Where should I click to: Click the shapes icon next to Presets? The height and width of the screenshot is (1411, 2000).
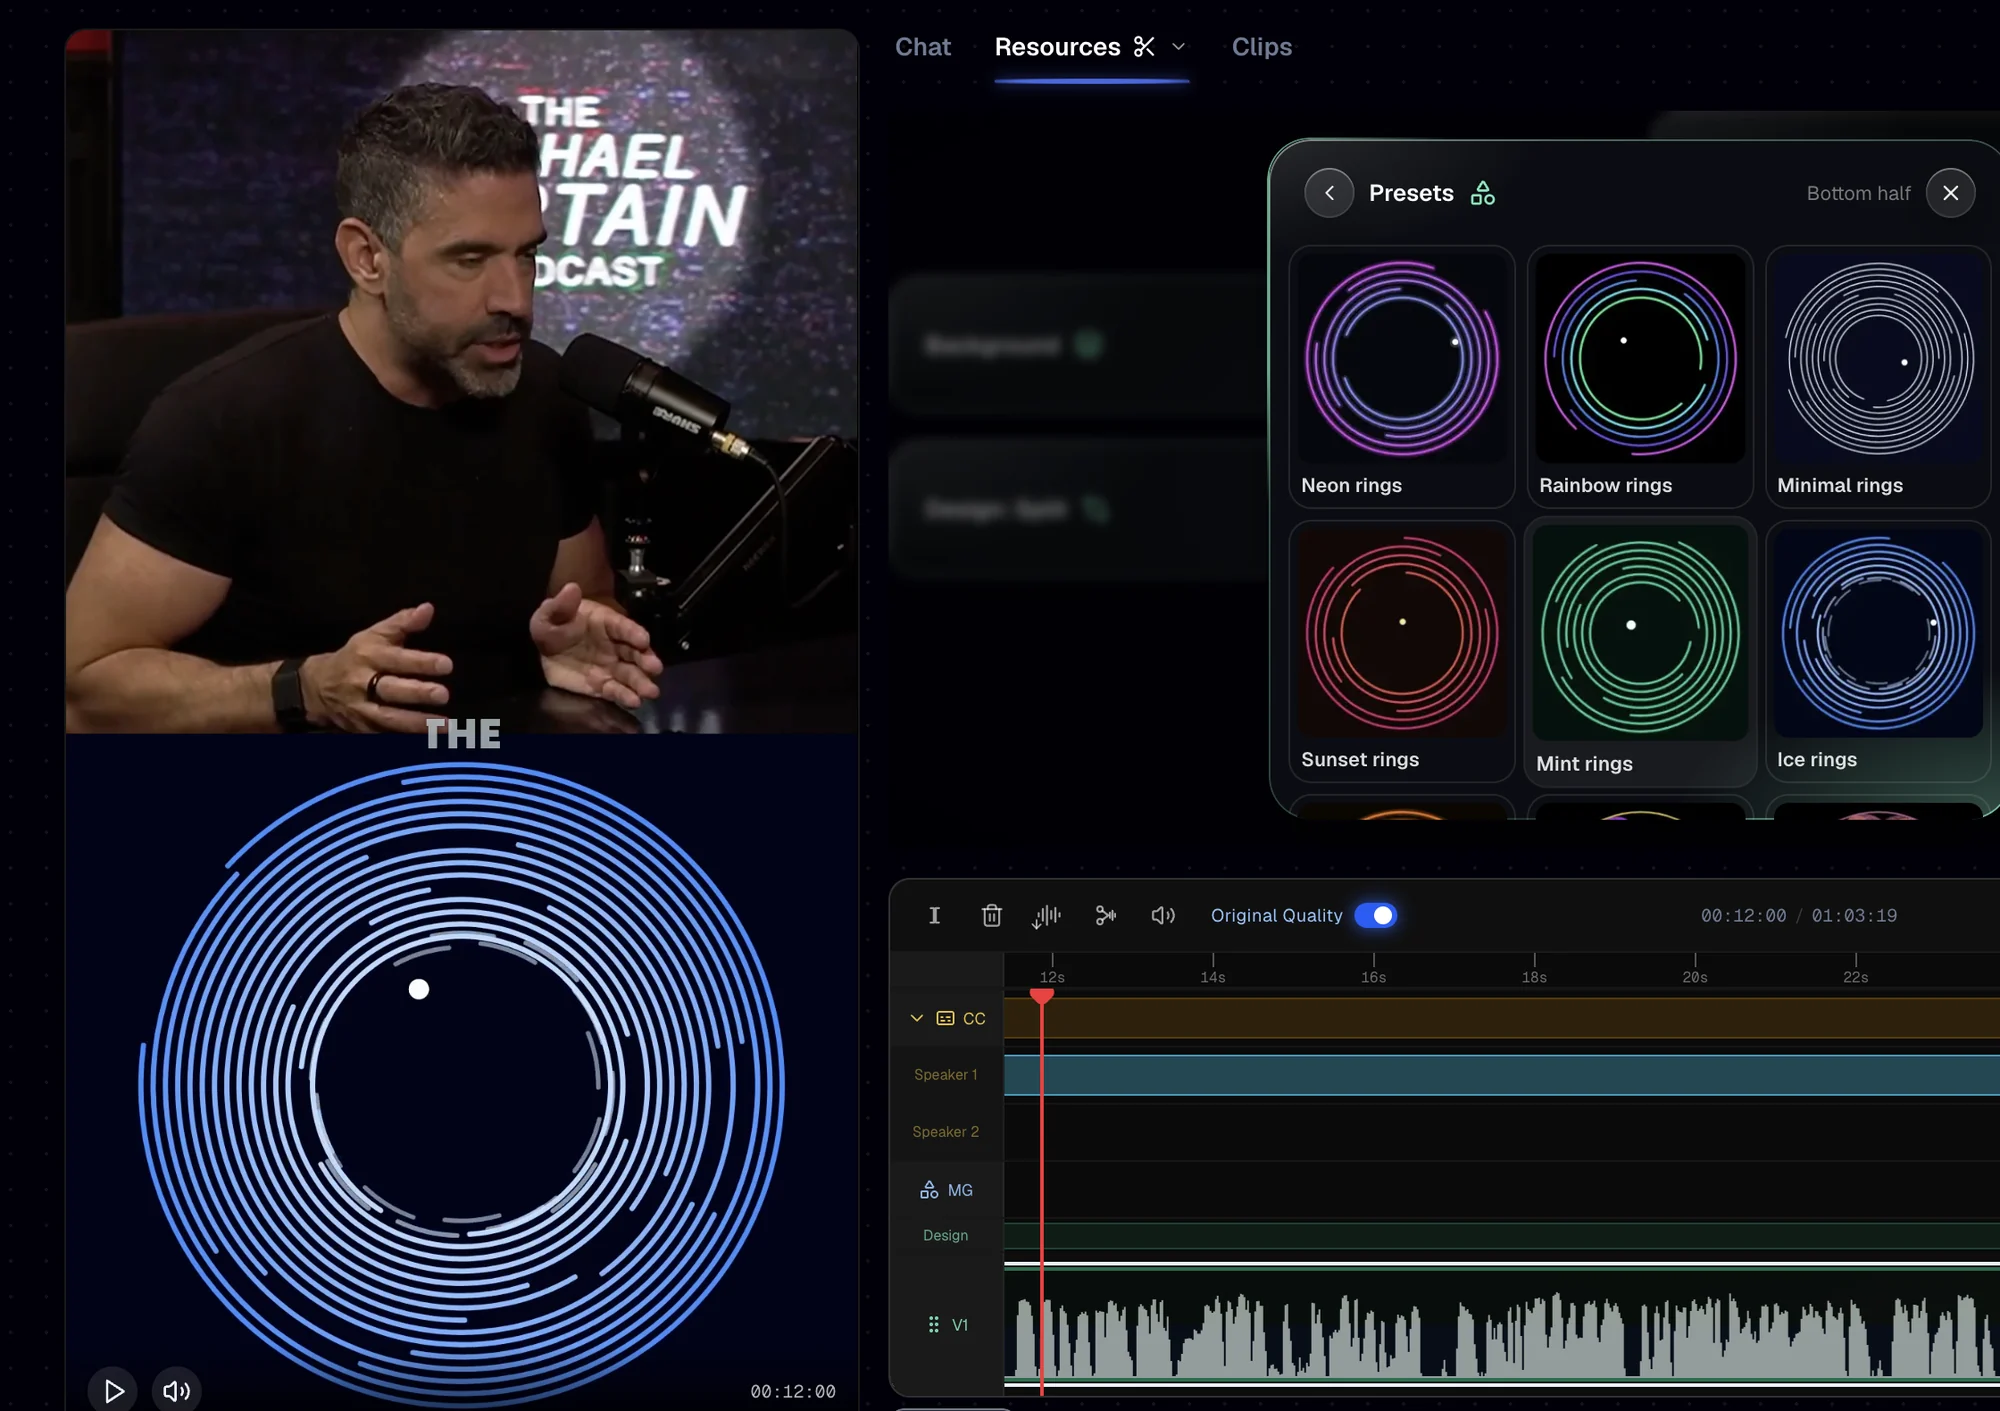tap(1482, 193)
